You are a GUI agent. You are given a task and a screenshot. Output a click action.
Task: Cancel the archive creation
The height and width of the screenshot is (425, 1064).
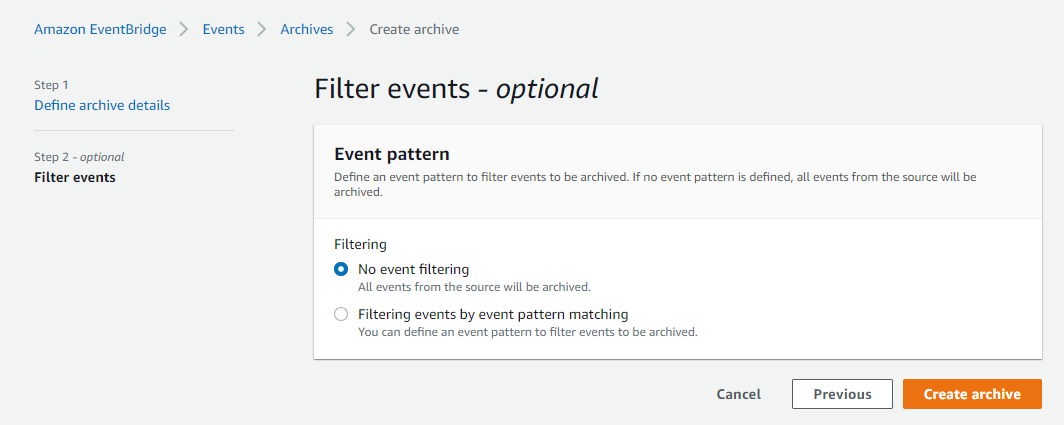(x=738, y=394)
